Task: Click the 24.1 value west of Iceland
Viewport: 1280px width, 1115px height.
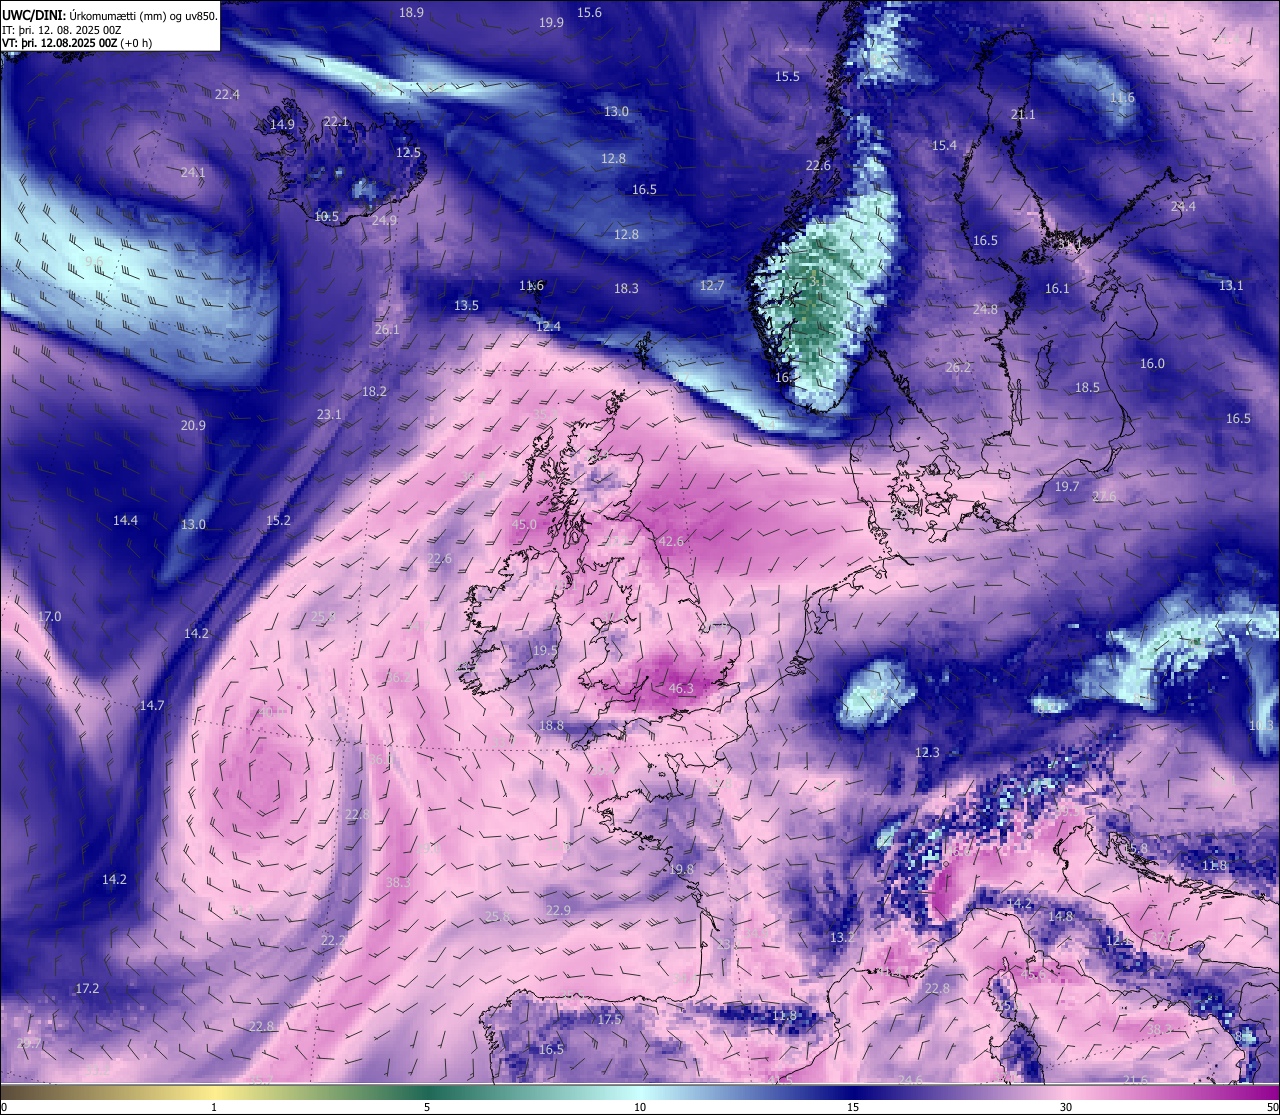Action: tap(193, 172)
